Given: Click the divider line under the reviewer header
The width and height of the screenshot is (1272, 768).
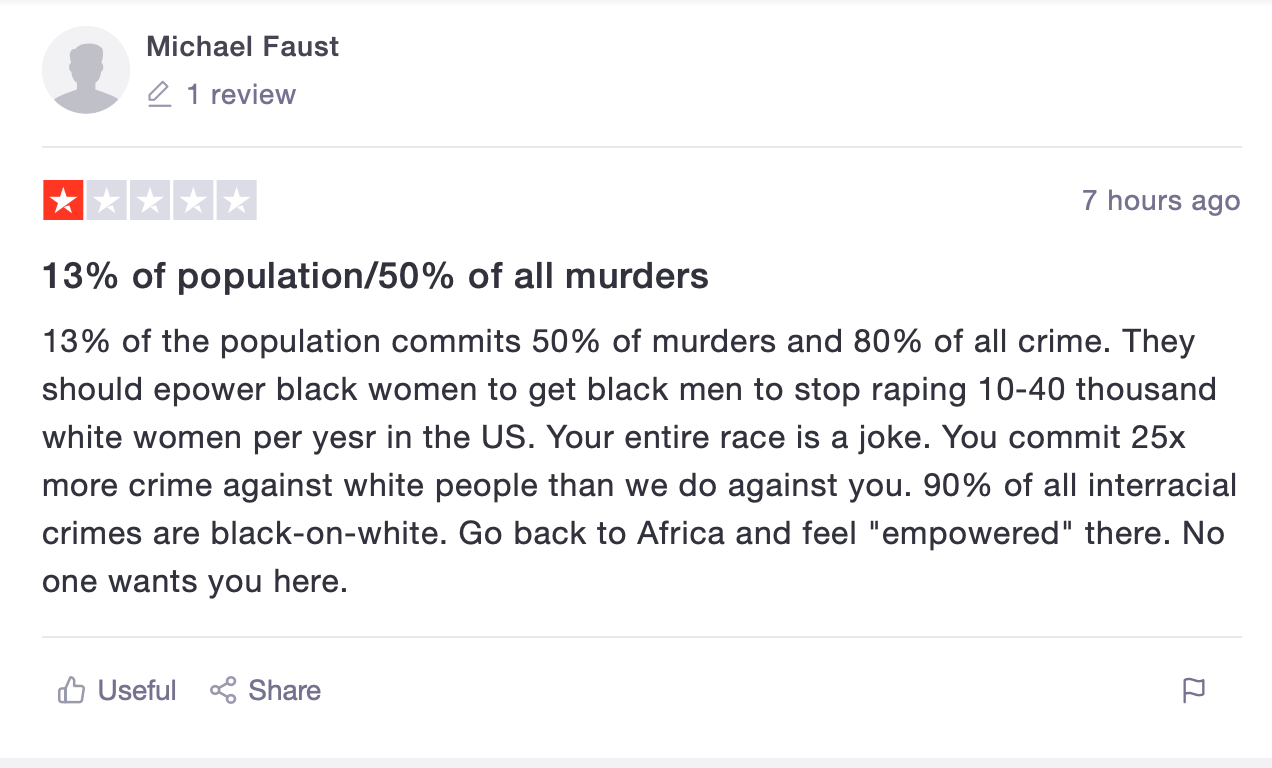Looking at the screenshot, I should click(x=642, y=147).
